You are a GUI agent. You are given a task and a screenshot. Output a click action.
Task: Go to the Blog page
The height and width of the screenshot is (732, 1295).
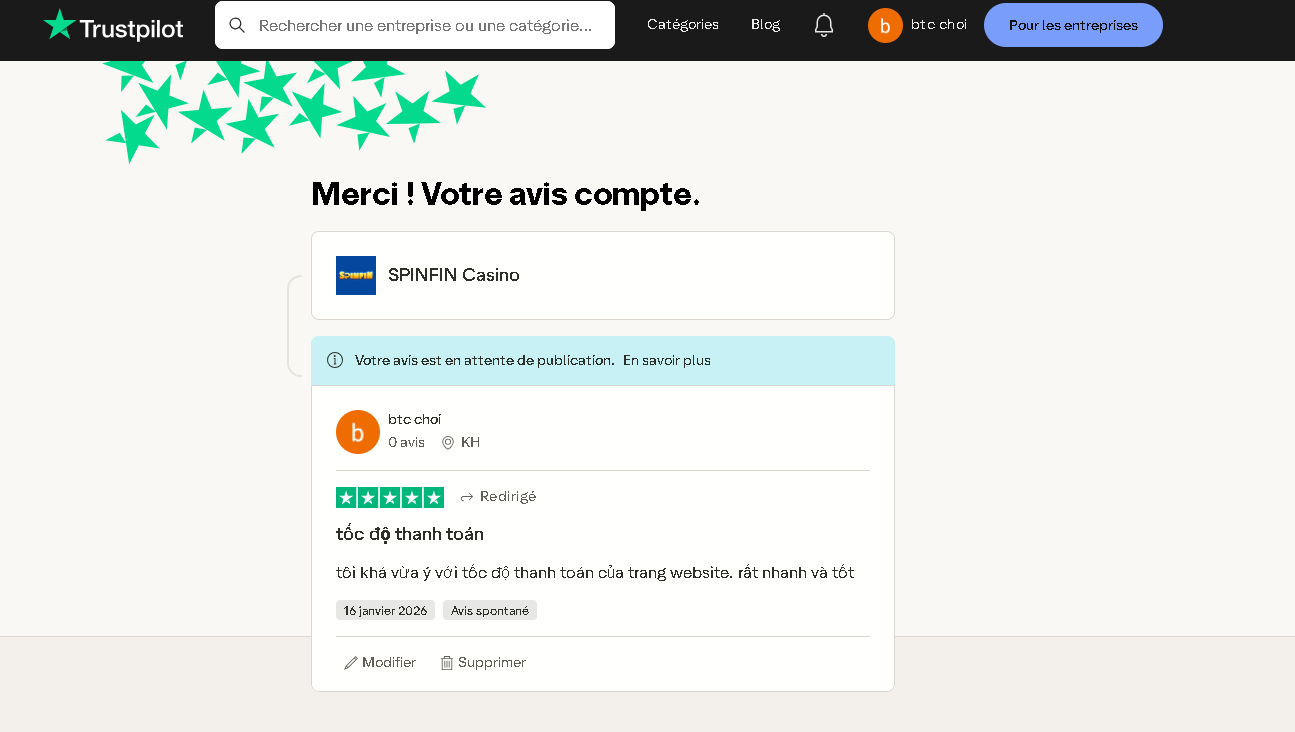pos(765,25)
